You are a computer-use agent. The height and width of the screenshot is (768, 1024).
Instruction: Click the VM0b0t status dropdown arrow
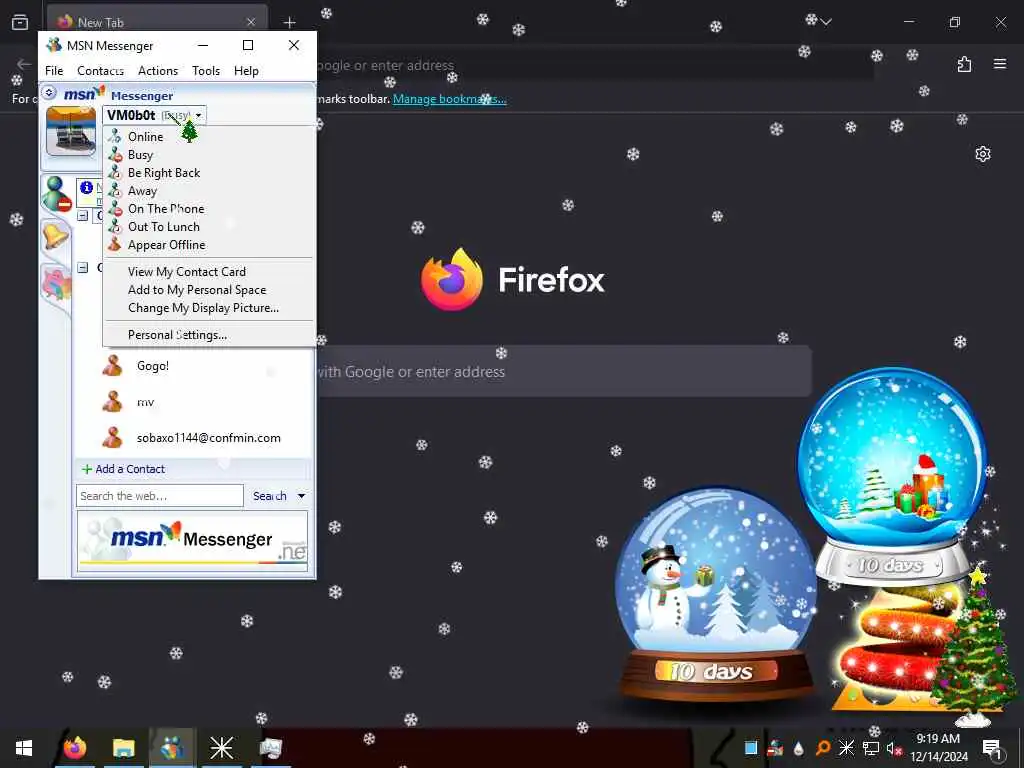click(x=199, y=116)
